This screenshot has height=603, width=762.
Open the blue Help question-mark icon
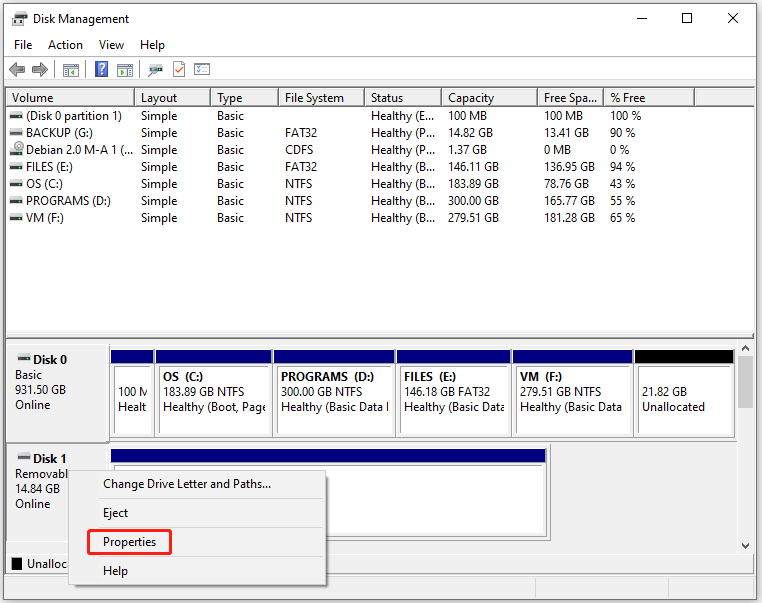101,69
